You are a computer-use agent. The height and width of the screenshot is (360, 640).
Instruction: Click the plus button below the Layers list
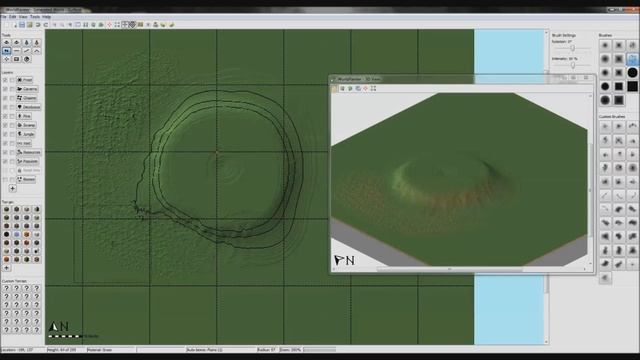click(x=12, y=189)
